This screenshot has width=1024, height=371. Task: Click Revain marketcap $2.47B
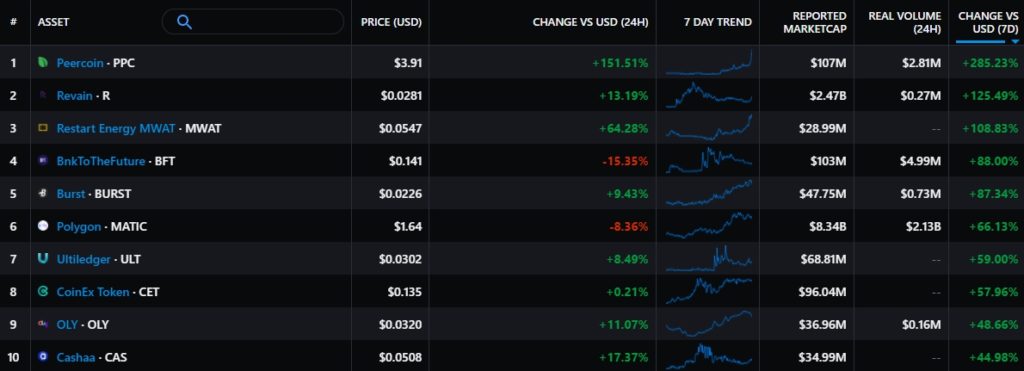(x=827, y=96)
